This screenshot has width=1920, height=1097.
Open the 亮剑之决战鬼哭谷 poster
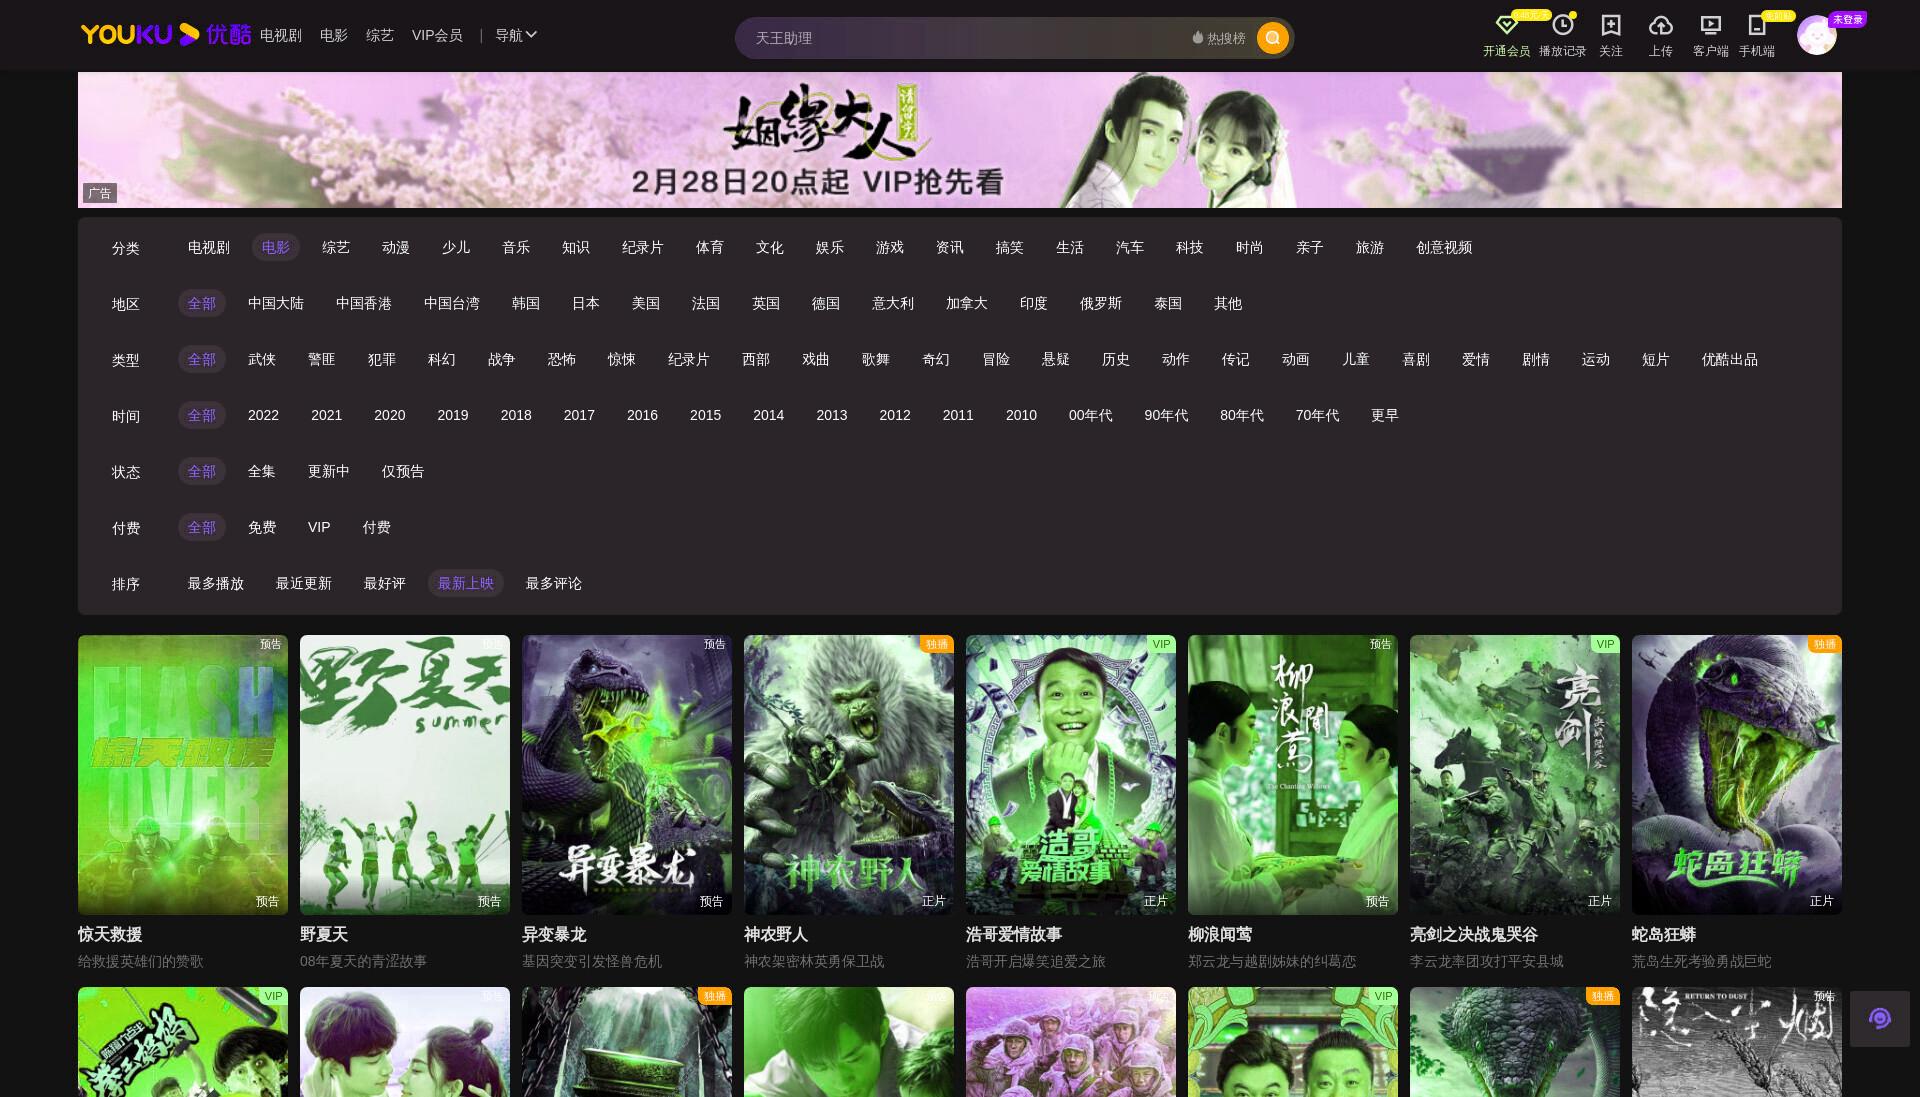point(1515,774)
